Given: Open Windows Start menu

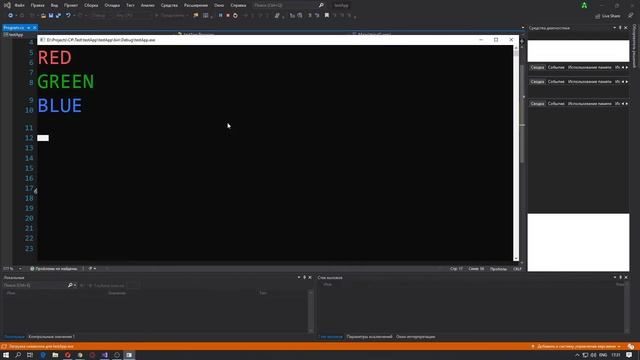Looking at the screenshot, I should tap(6, 355).
